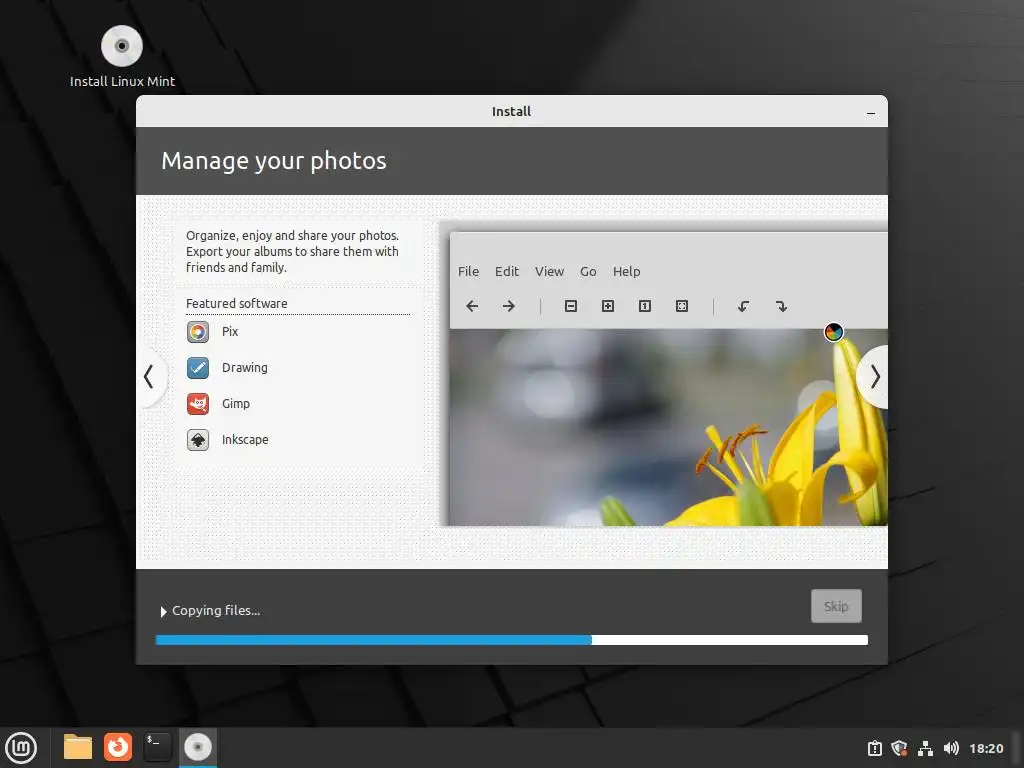This screenshot has height=768, width=1024.
Task: Click the Pix label in featured software
Action: pyautogui.click(x=230, y=332)
